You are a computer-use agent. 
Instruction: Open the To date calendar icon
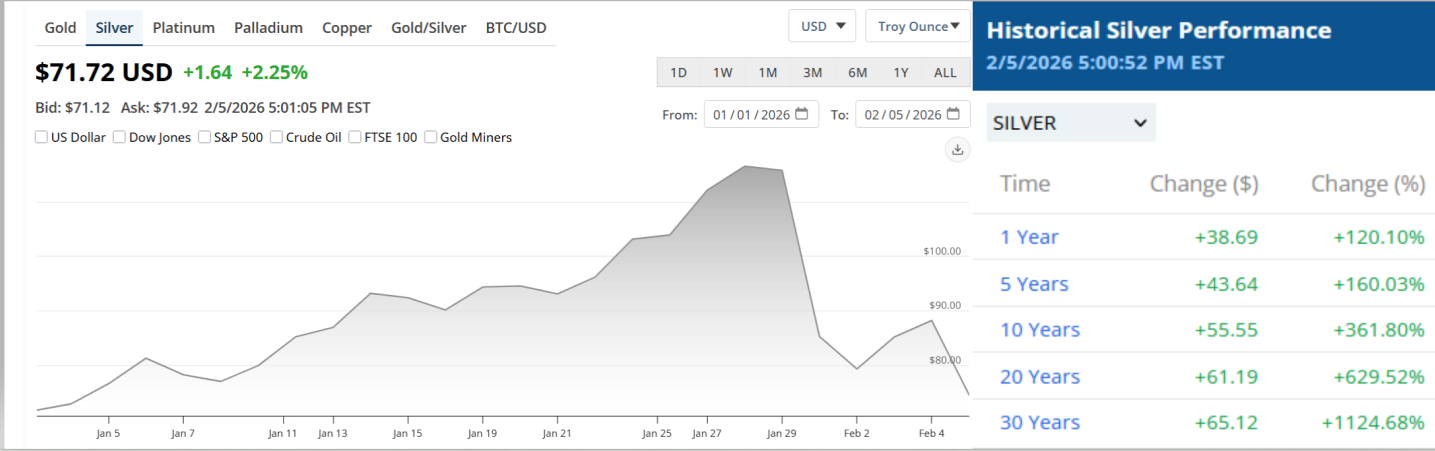pyautogui.click(x=953, y=114)
